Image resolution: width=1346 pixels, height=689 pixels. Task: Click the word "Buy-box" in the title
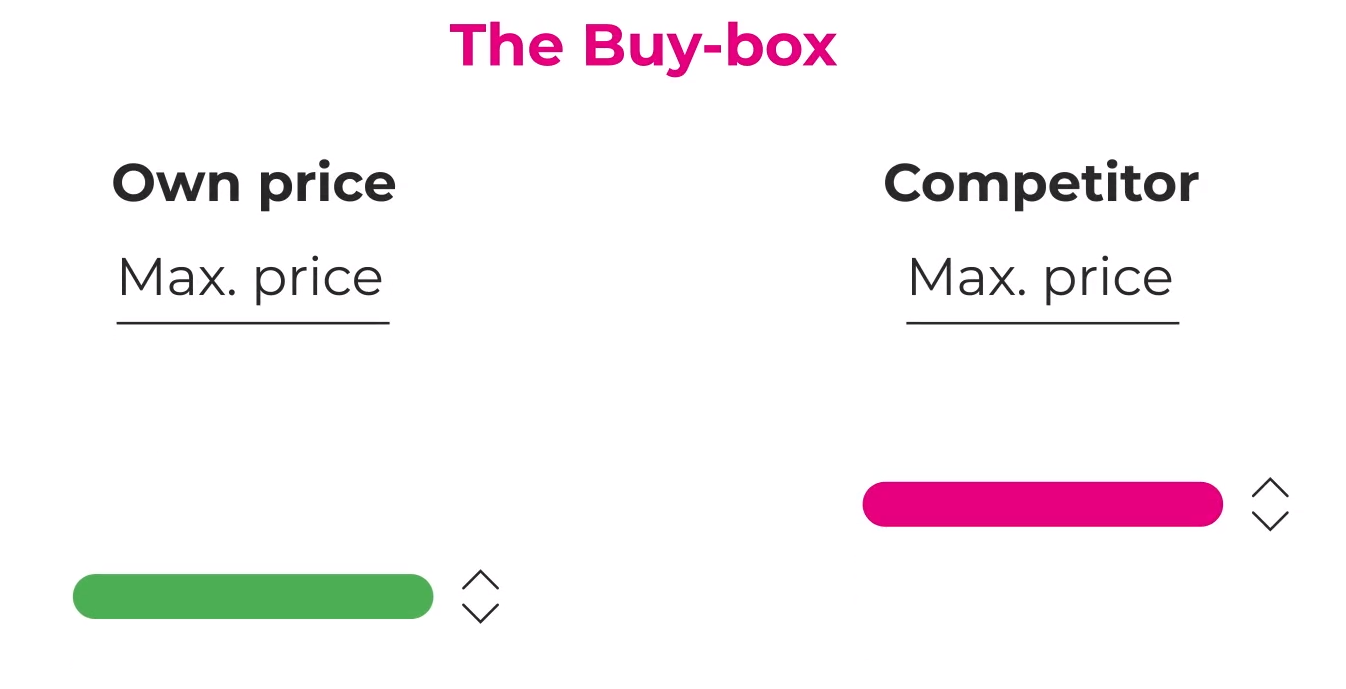coord(709,46)
